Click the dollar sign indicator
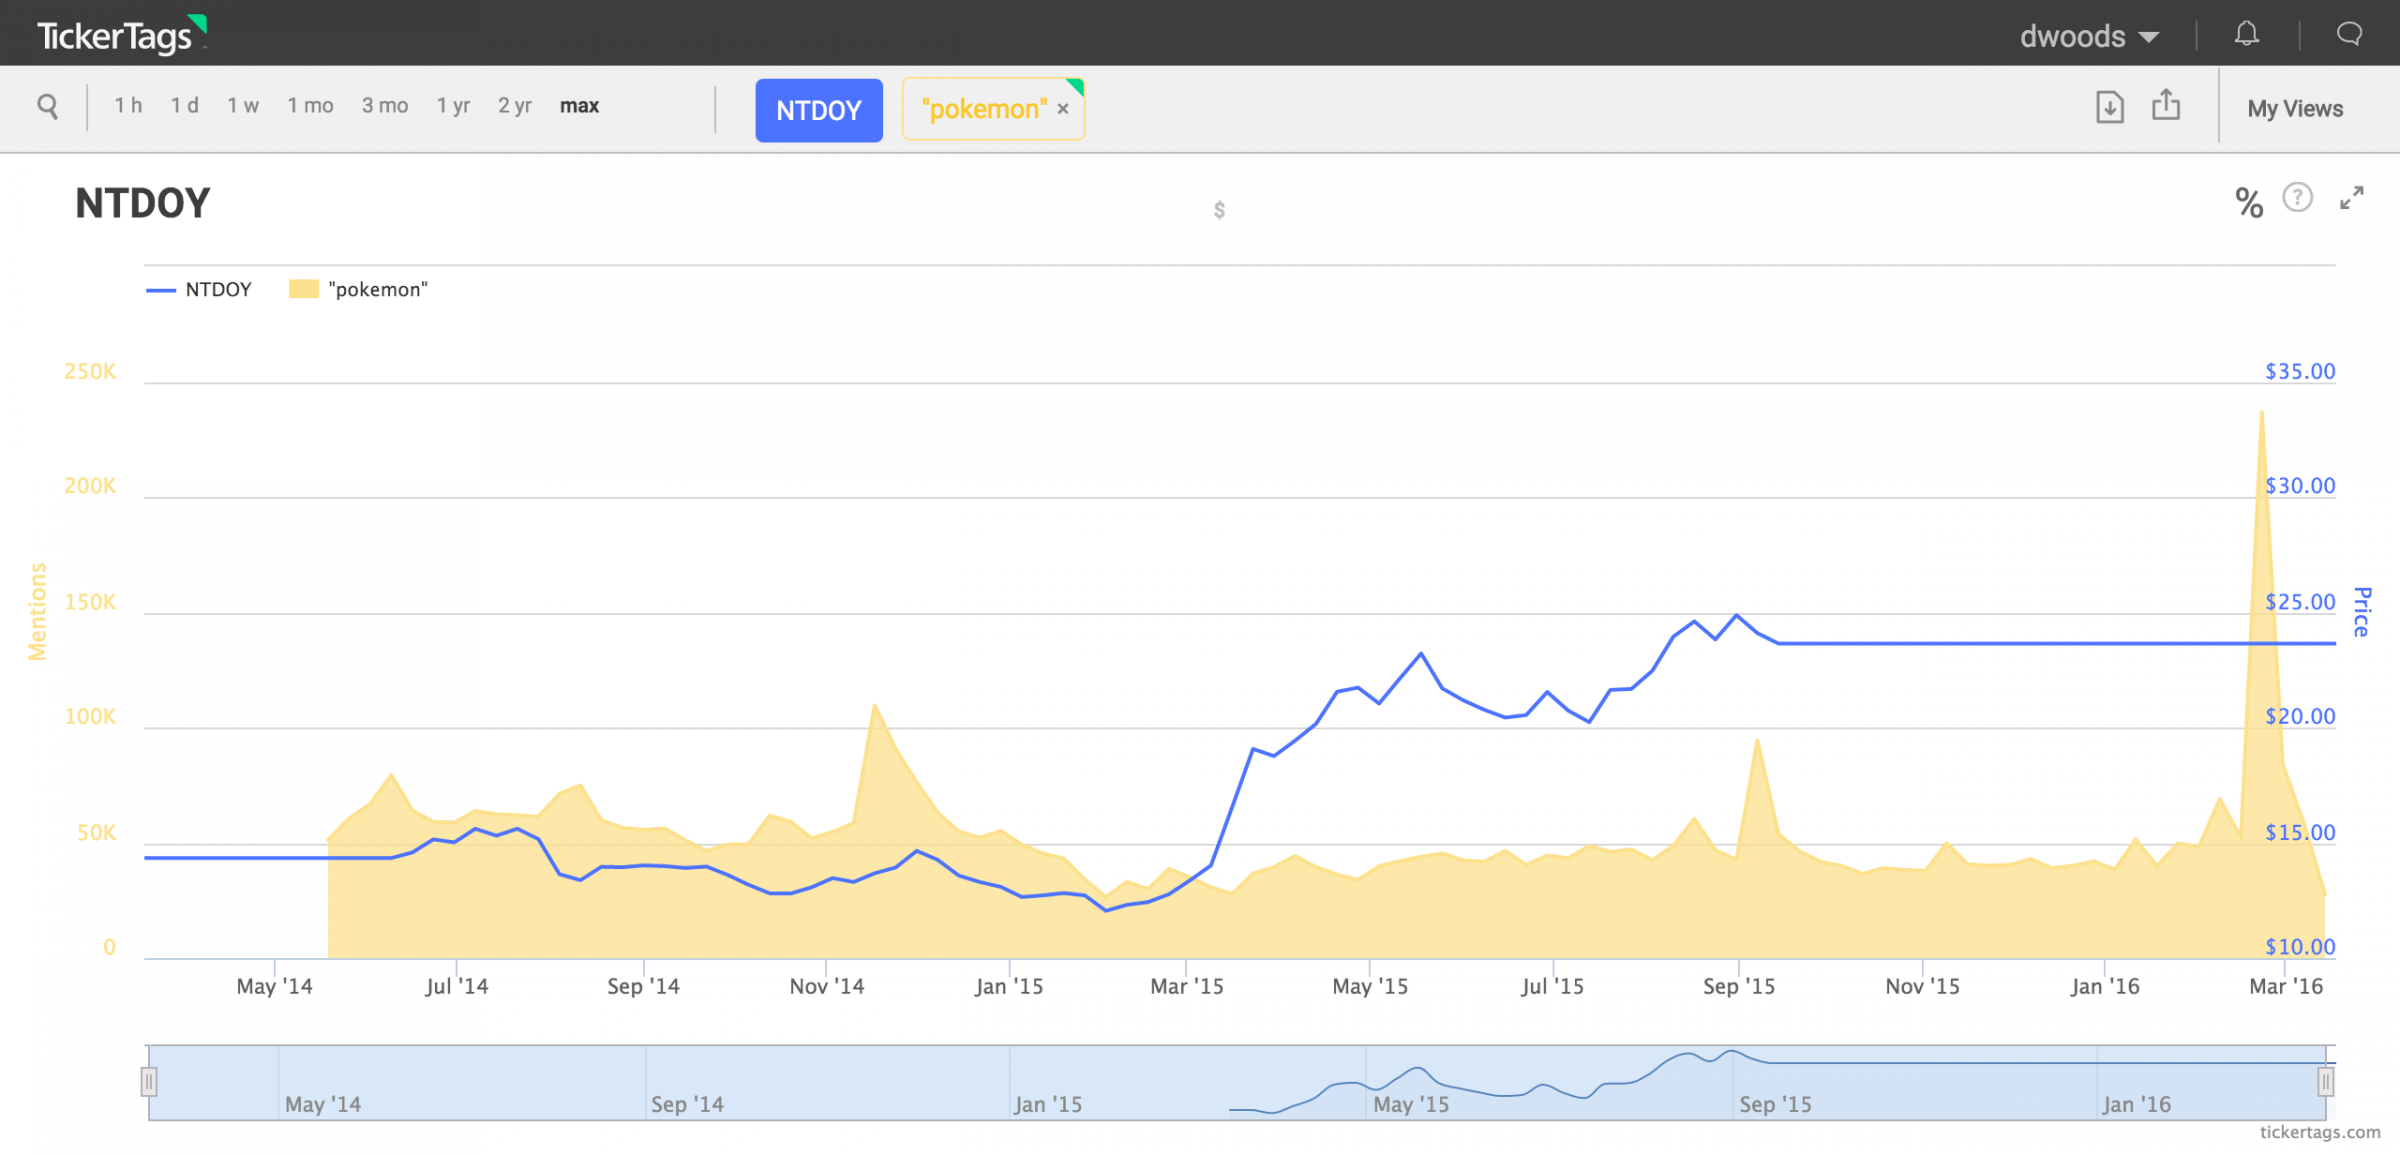 [x=1219, y=210]
